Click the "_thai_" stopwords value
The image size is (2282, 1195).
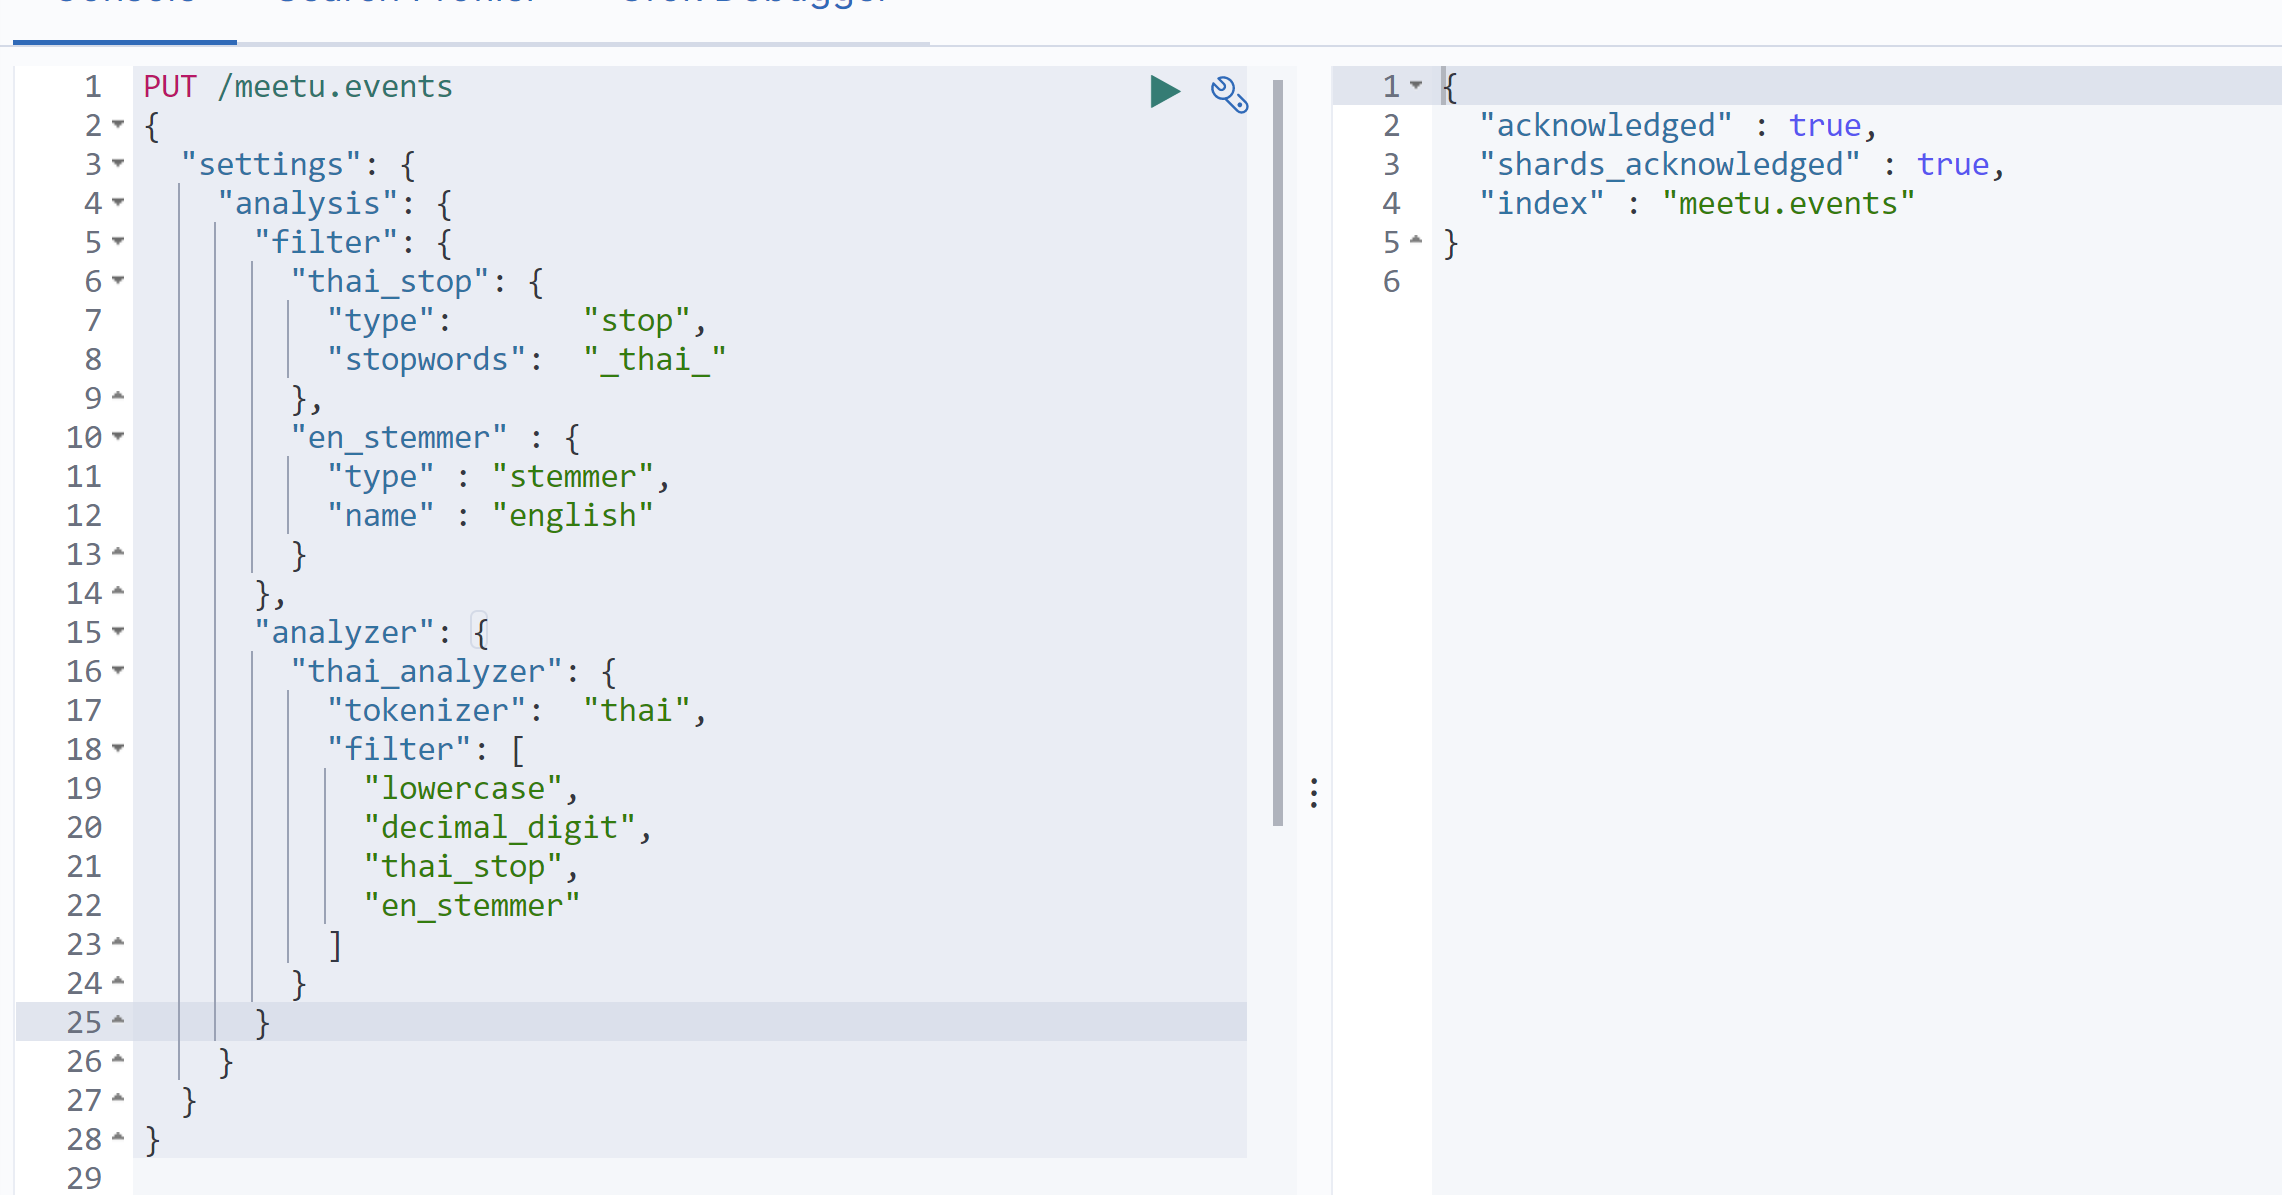[655, 360]
